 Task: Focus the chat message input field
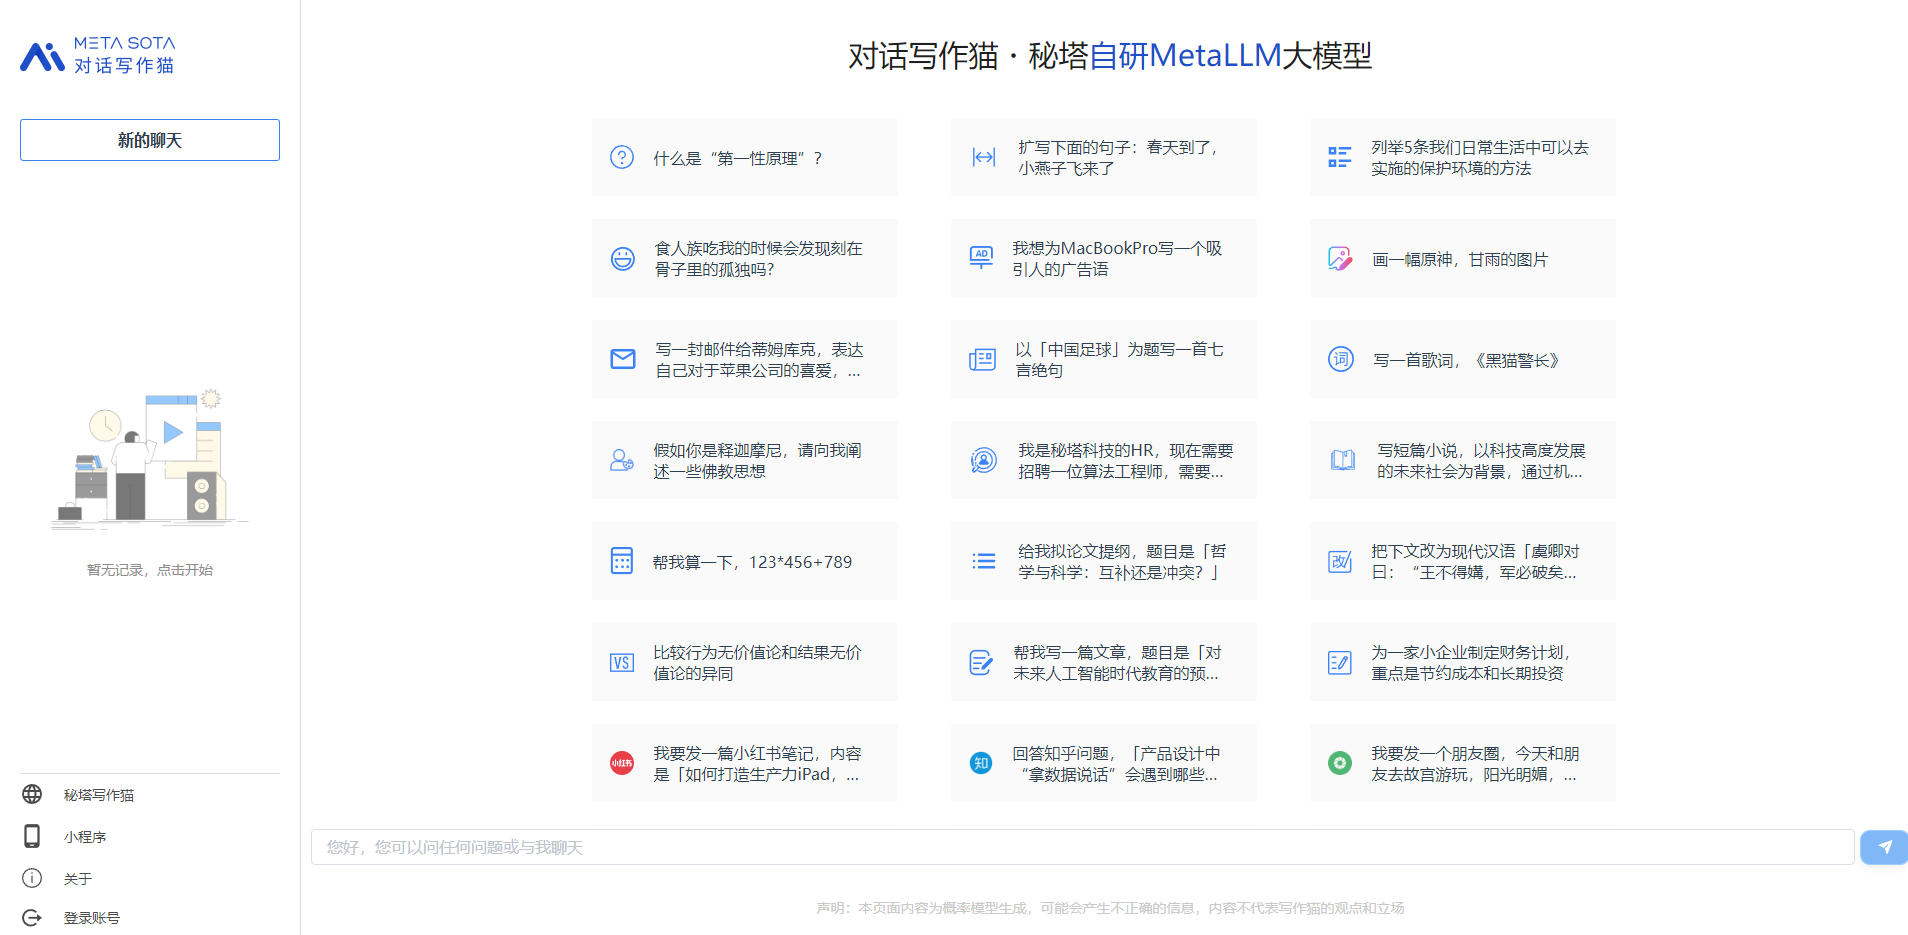click(1082, 847)
